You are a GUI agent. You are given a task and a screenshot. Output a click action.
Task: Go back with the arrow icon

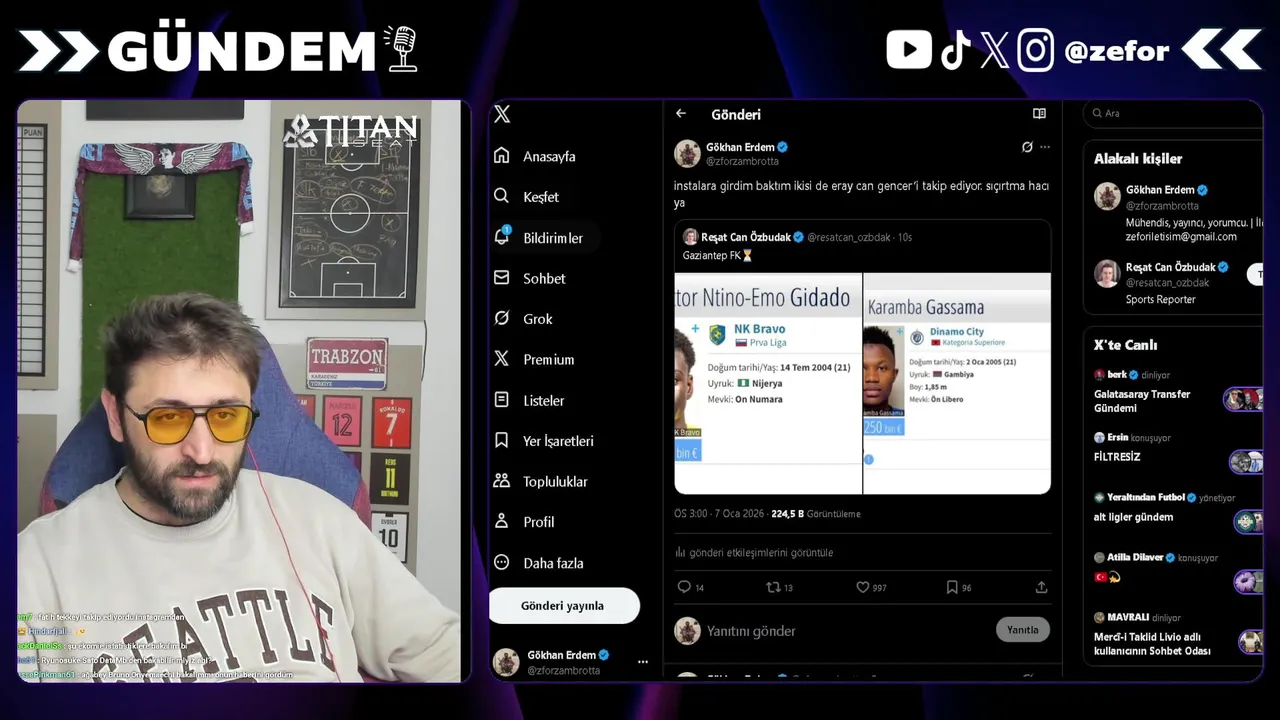coord(681,114)
